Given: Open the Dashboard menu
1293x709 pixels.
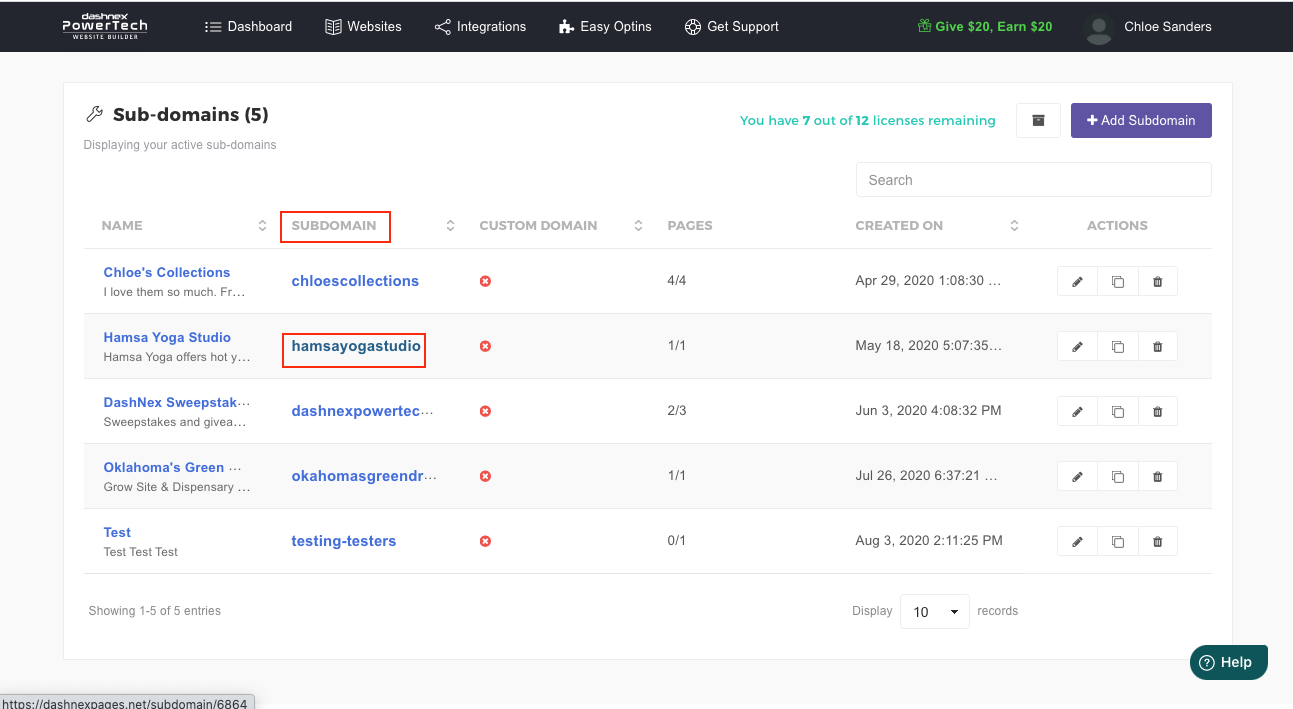Looking at the screenshot, I should 248,27.
